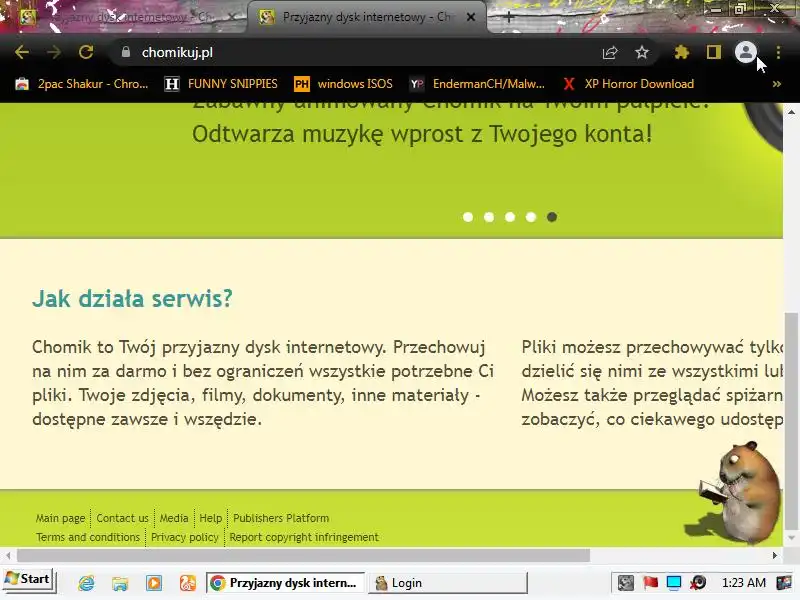The image size is (800, 600).
Task: Click the network monitor tray icon
Action: coord(674,583)
